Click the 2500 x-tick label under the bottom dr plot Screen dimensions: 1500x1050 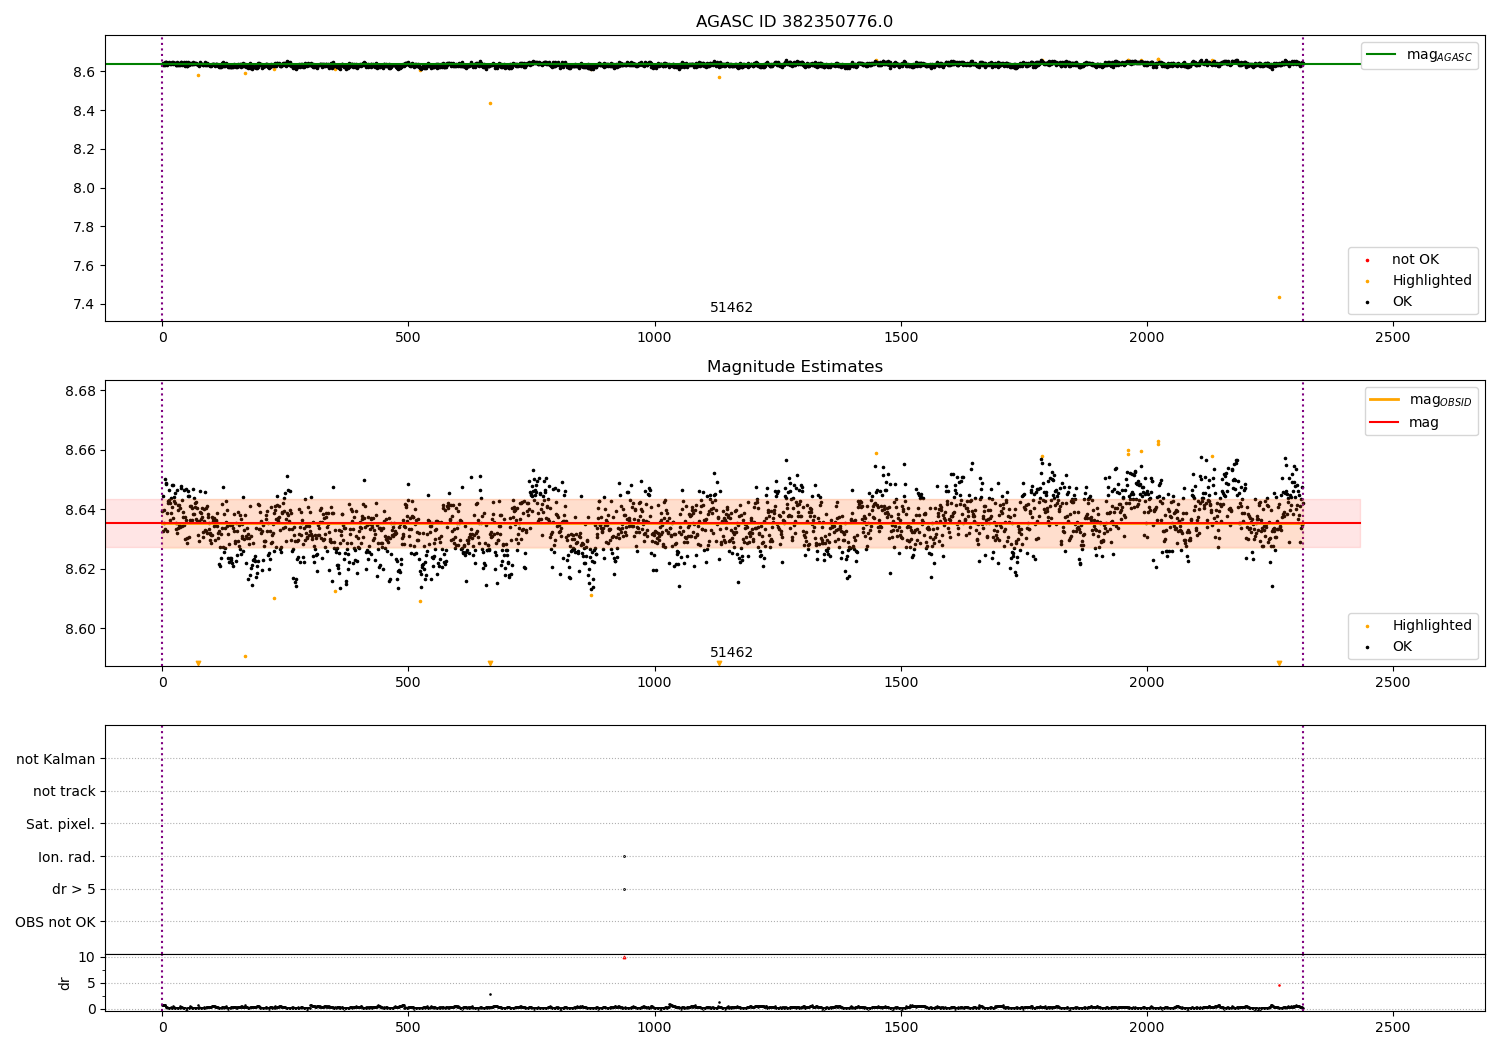1392,1027
